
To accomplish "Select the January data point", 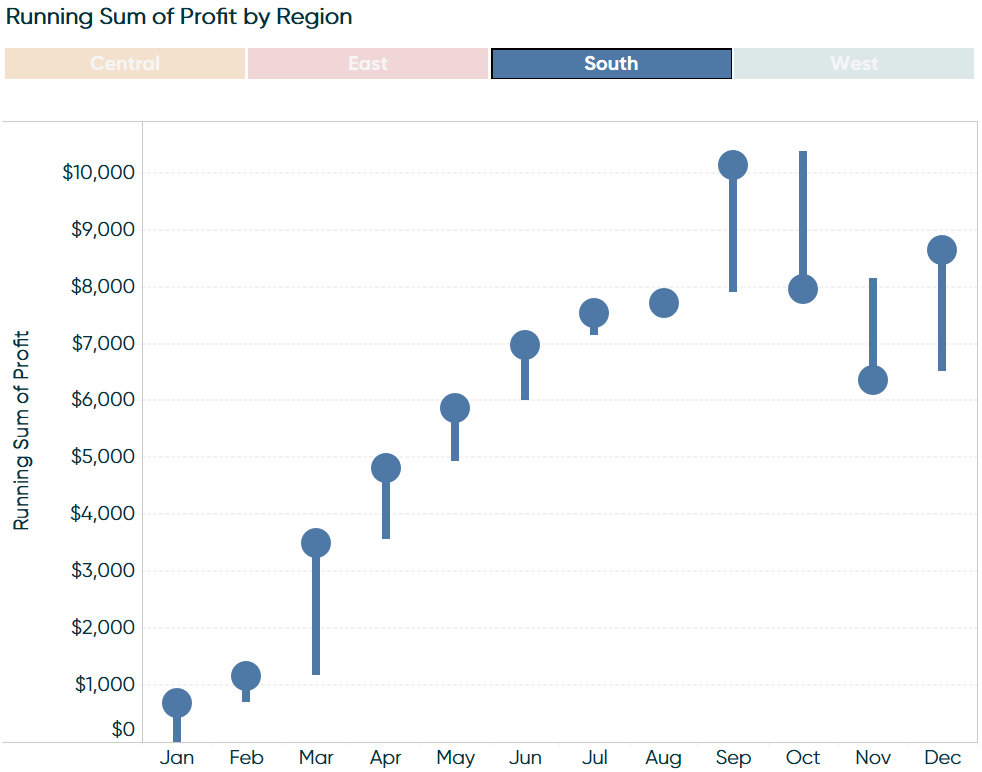I will click(177, 703).
